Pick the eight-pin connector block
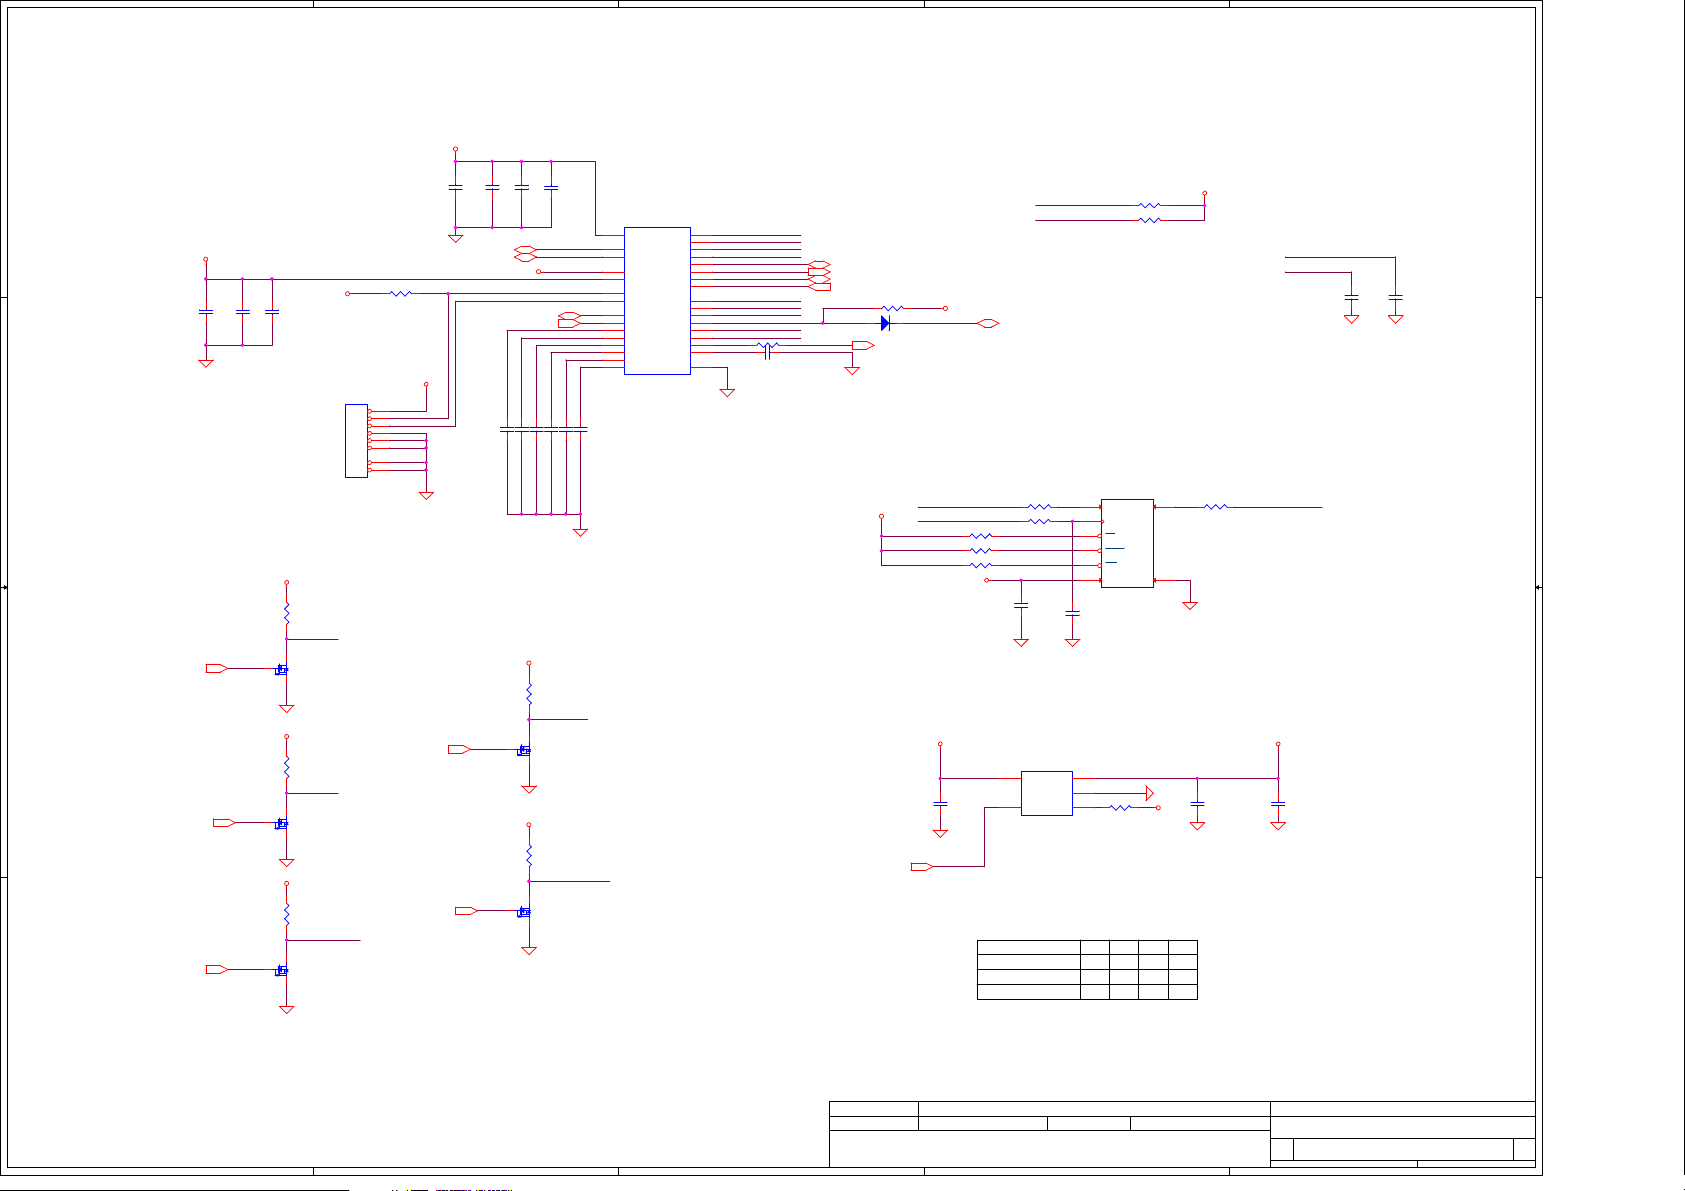 tap(356, 441)
